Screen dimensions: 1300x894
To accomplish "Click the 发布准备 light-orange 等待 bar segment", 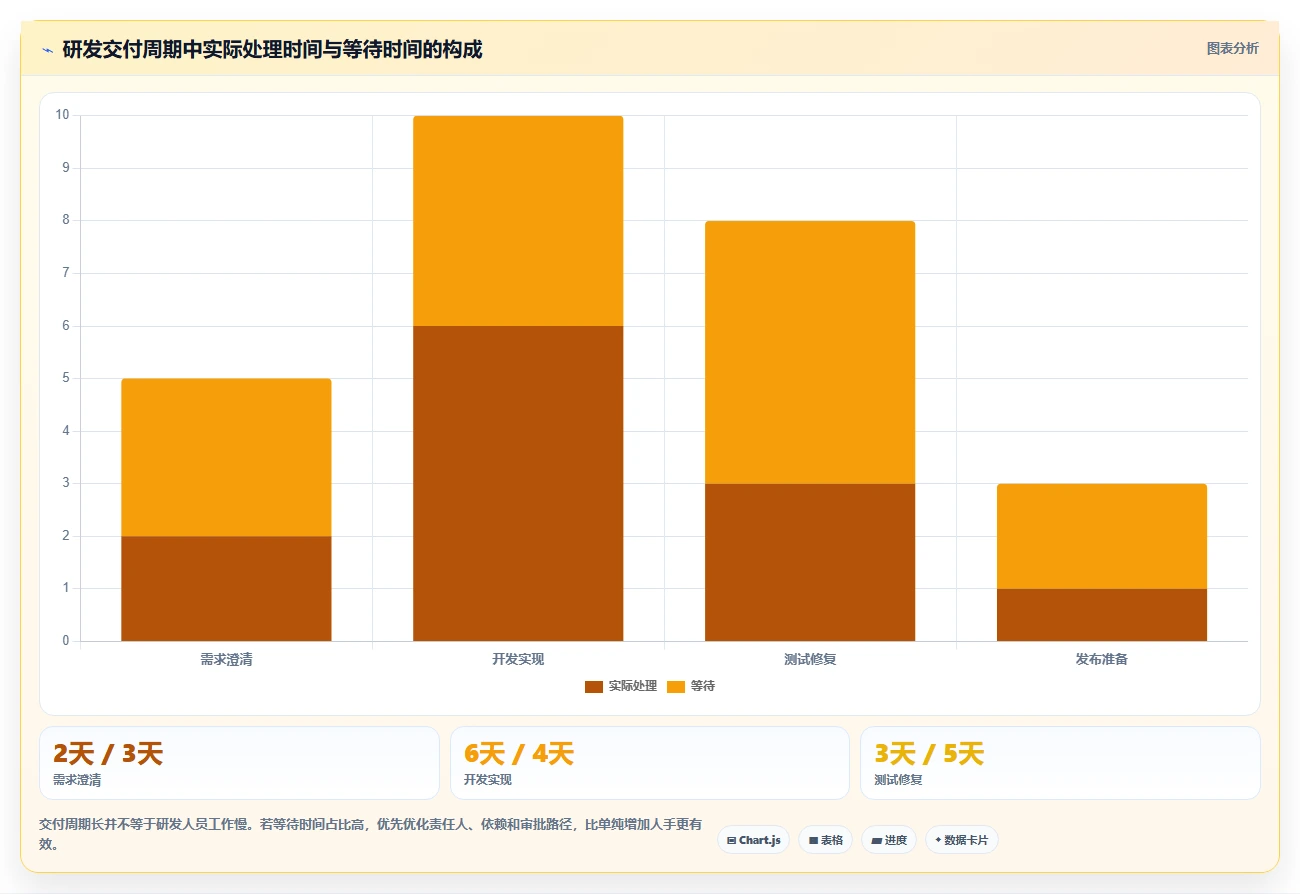I will pyautogui.click(x=1102, y=536).
